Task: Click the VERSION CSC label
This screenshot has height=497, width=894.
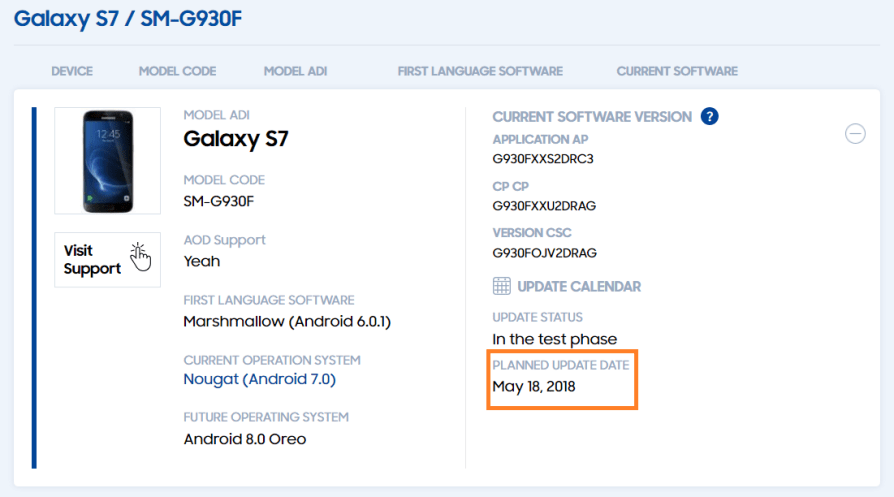Action: coord(532,233)
